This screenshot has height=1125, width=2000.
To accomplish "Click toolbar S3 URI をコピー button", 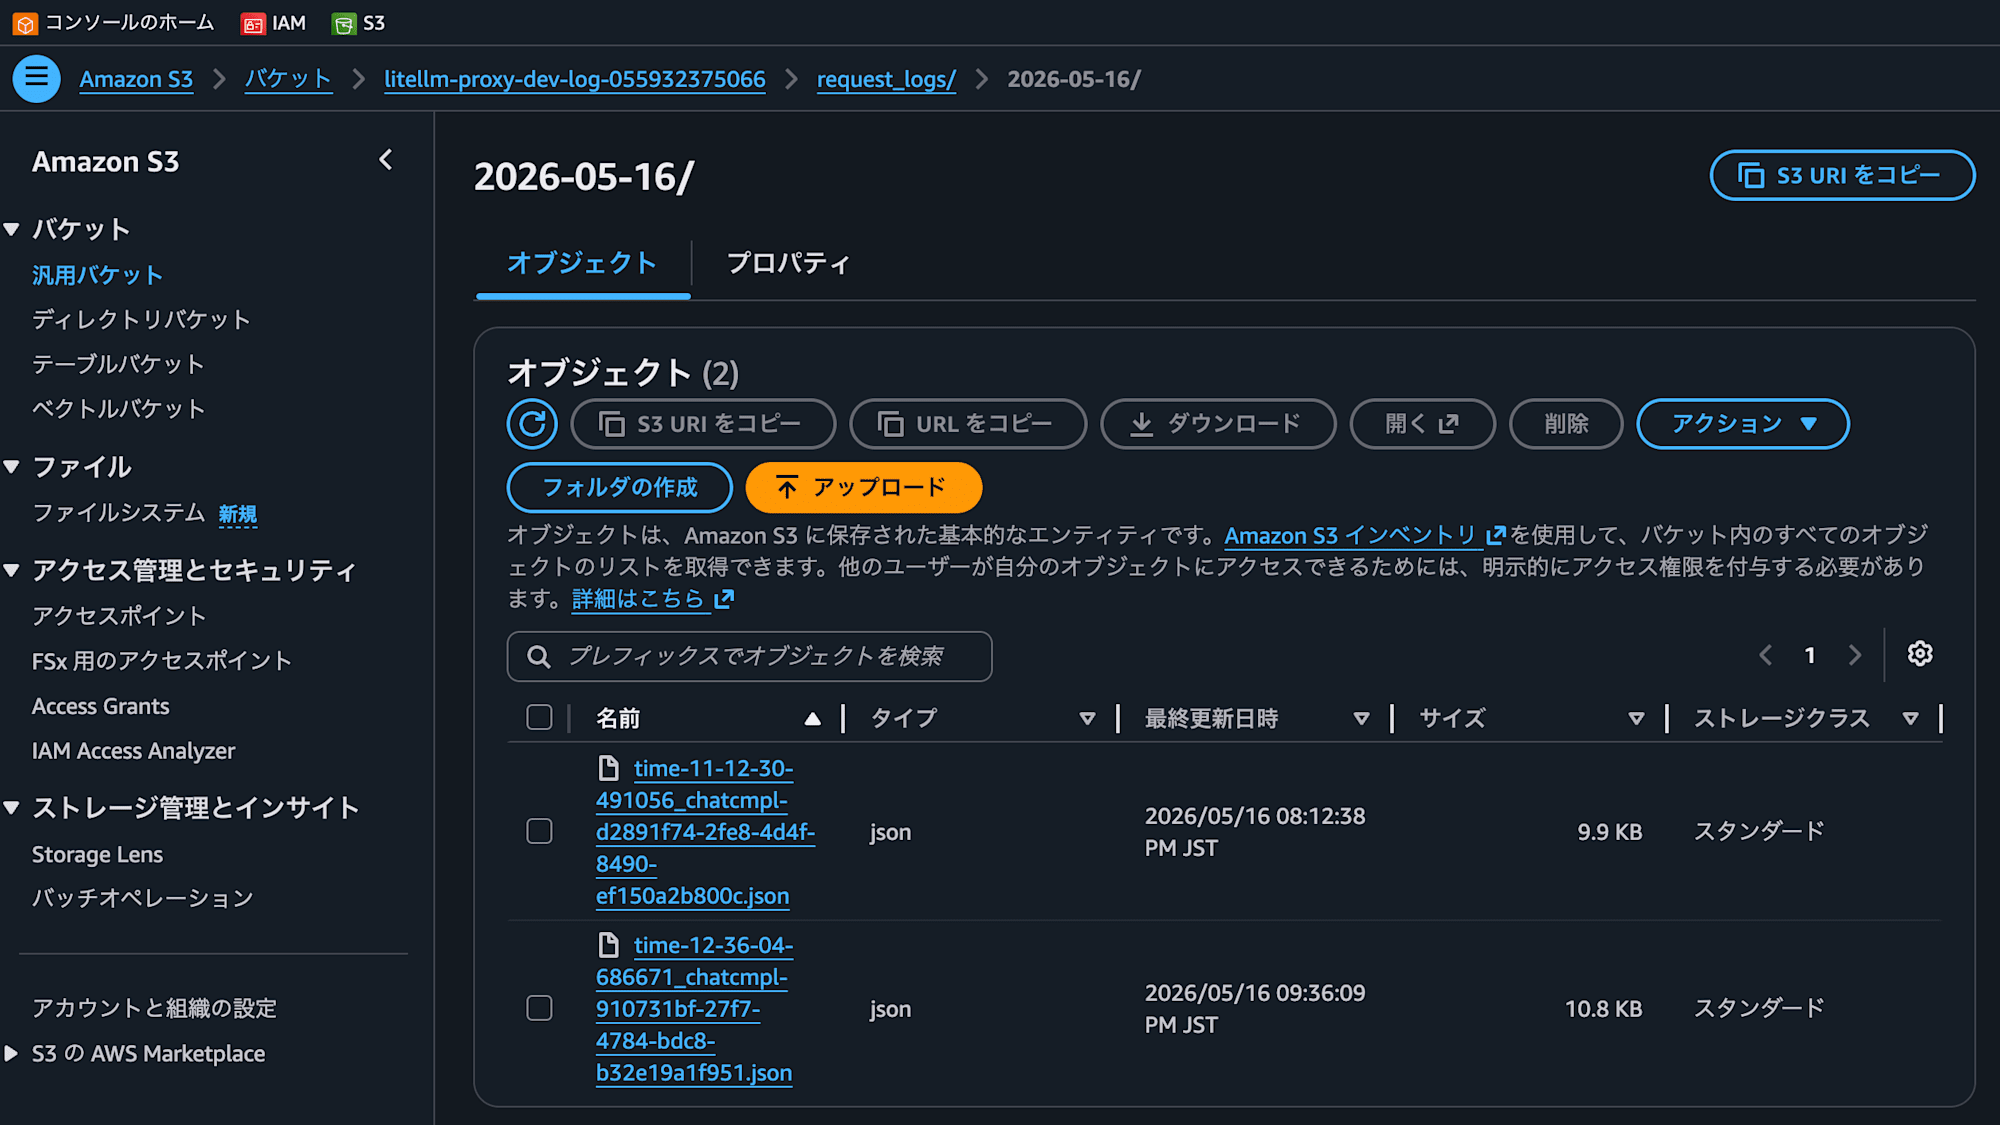I will 703,424.
